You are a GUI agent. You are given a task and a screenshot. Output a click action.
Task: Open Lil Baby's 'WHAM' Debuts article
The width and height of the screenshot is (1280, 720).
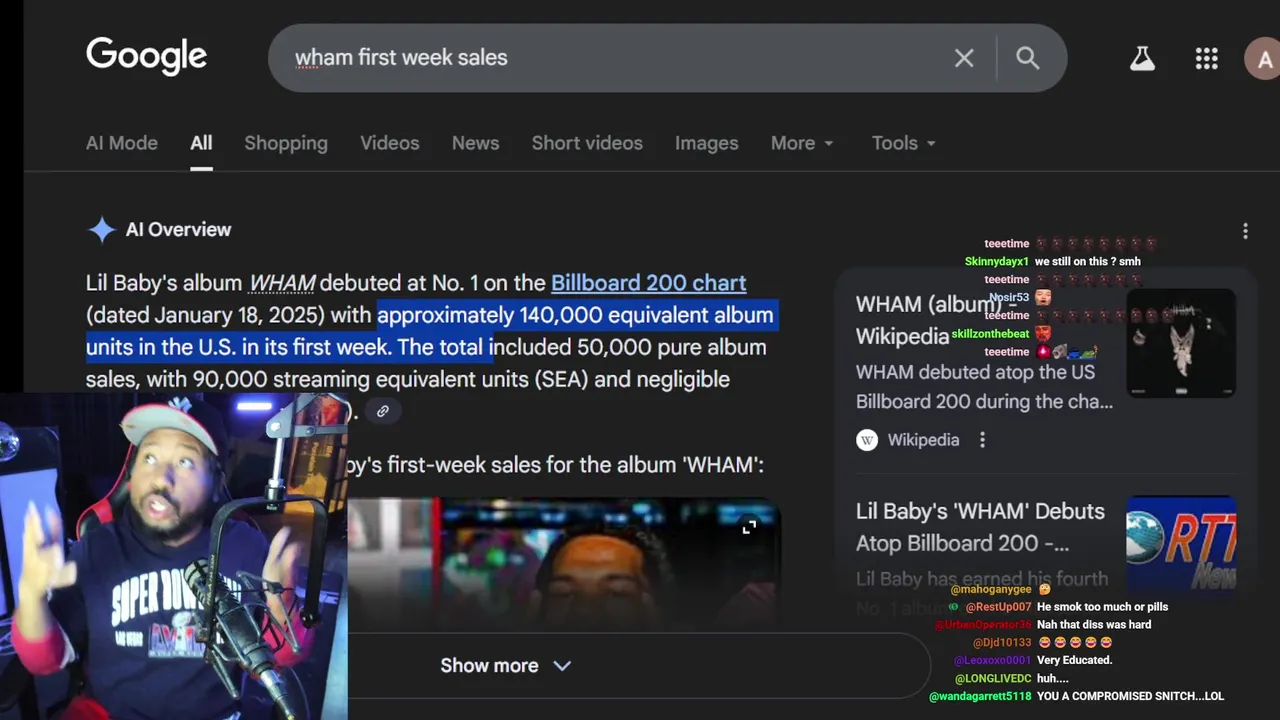980,526
